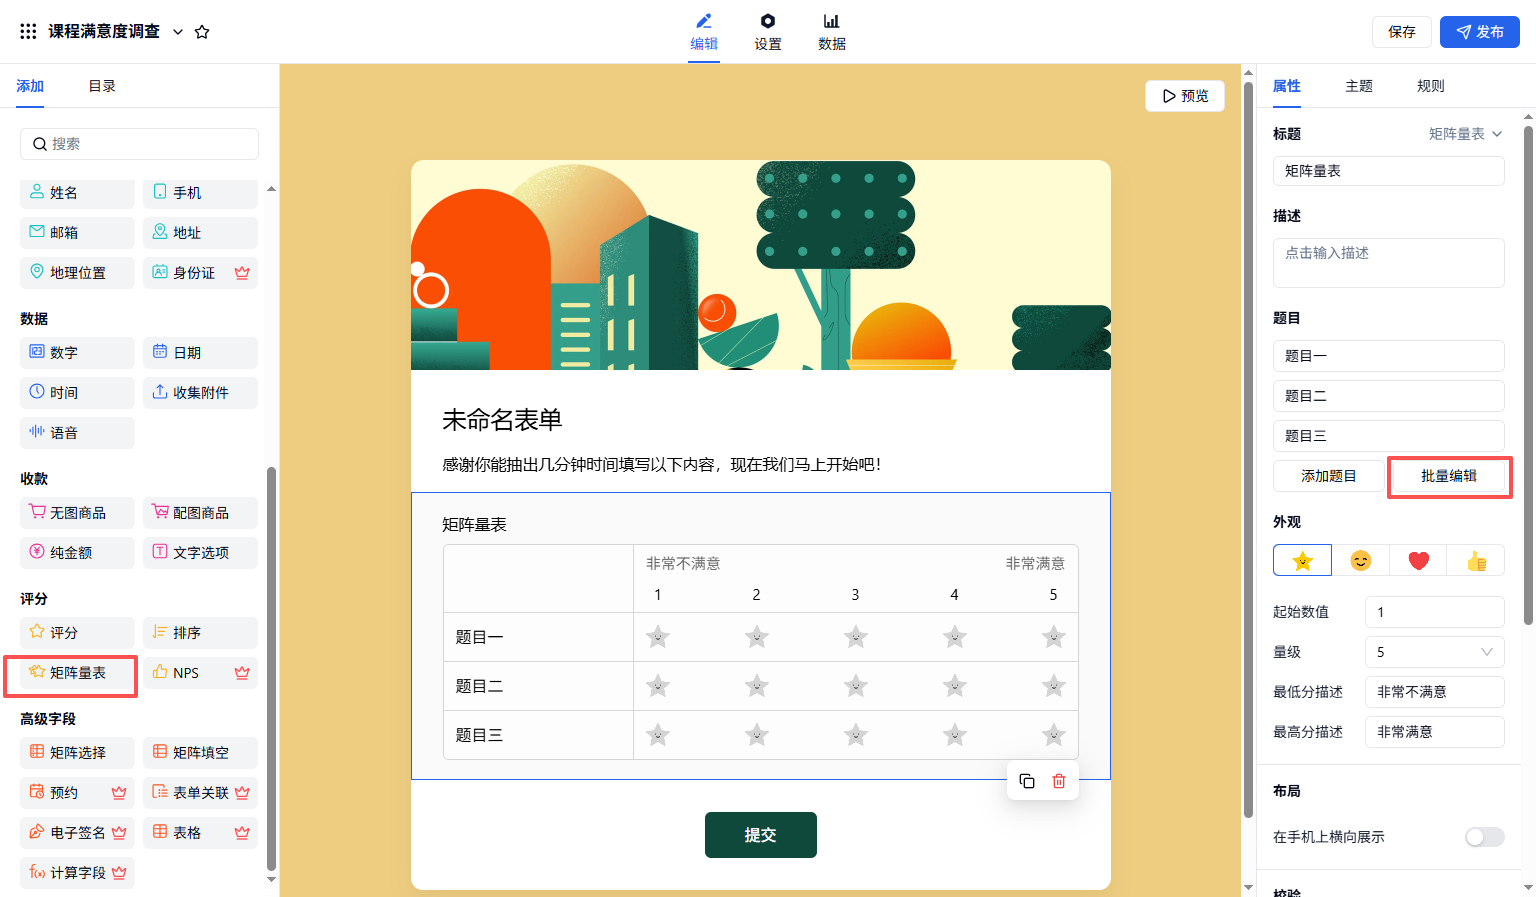The width and height of the screenshot is (1536, 897).
Task: Select the star appearance style option
Action: [x=1302, y=561]
